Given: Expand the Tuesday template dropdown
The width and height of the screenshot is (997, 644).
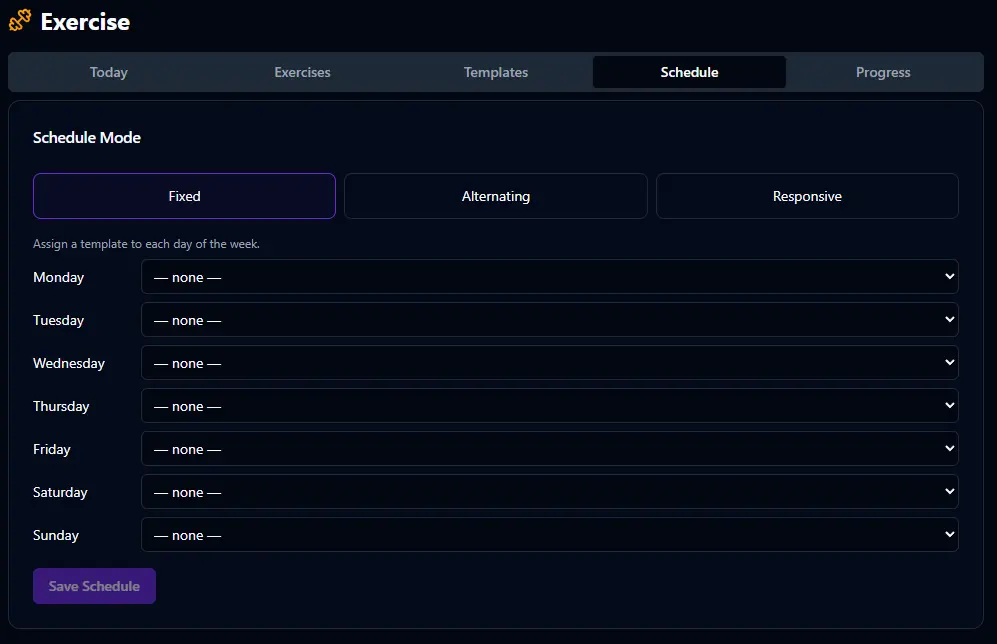Looking at the screenshot, I should tap(549, 320).
